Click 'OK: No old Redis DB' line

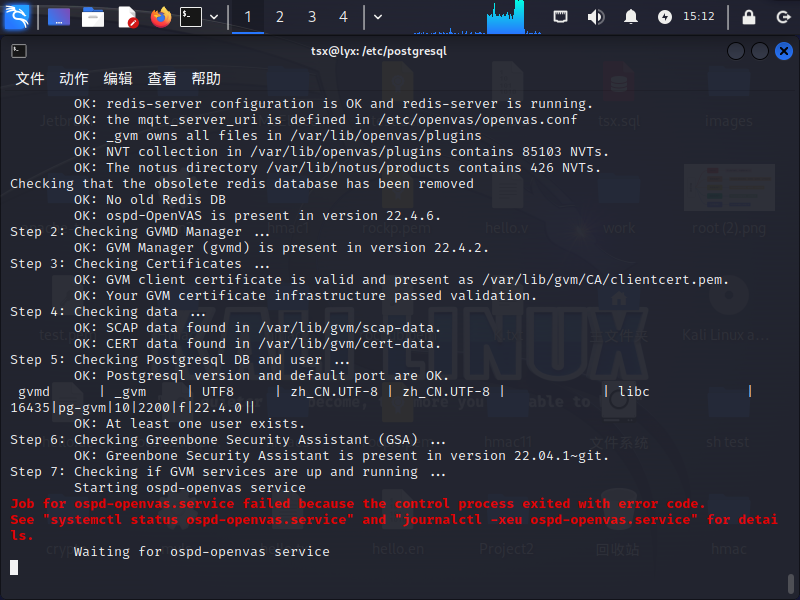coord(150,199)
